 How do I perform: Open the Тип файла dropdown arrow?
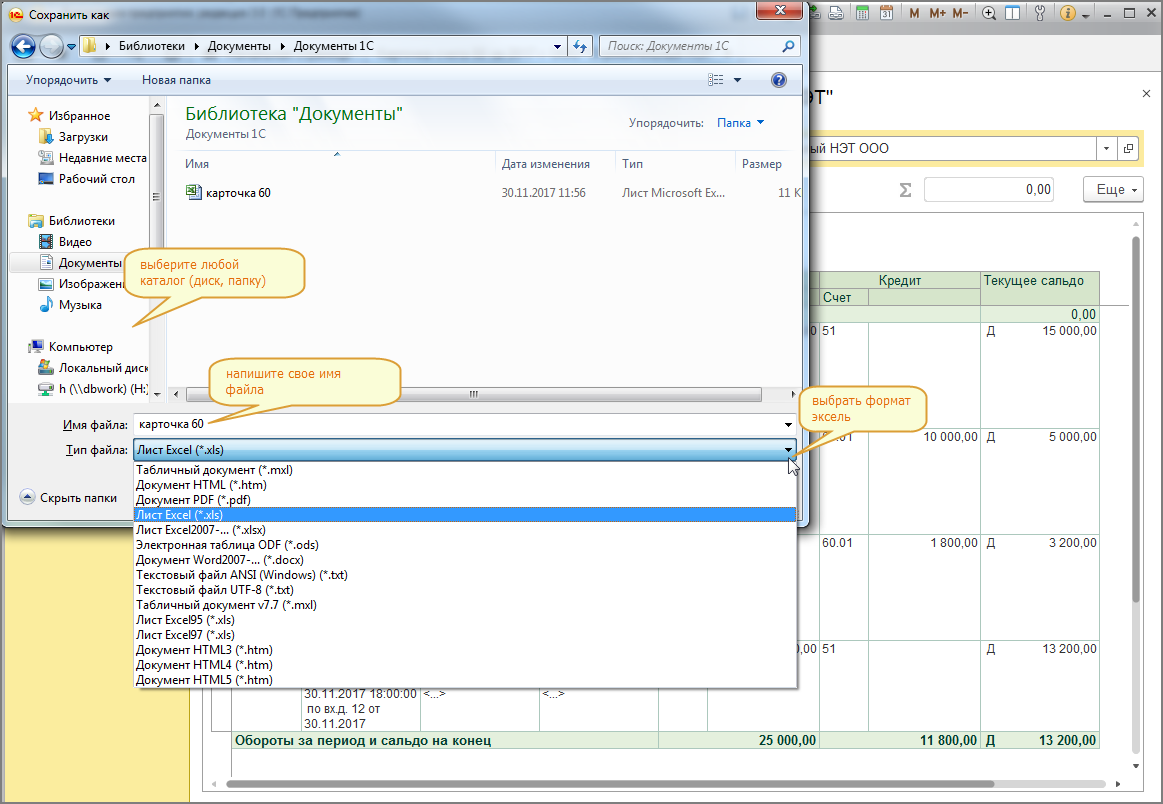pyautogui.click(x=789, y=450)
